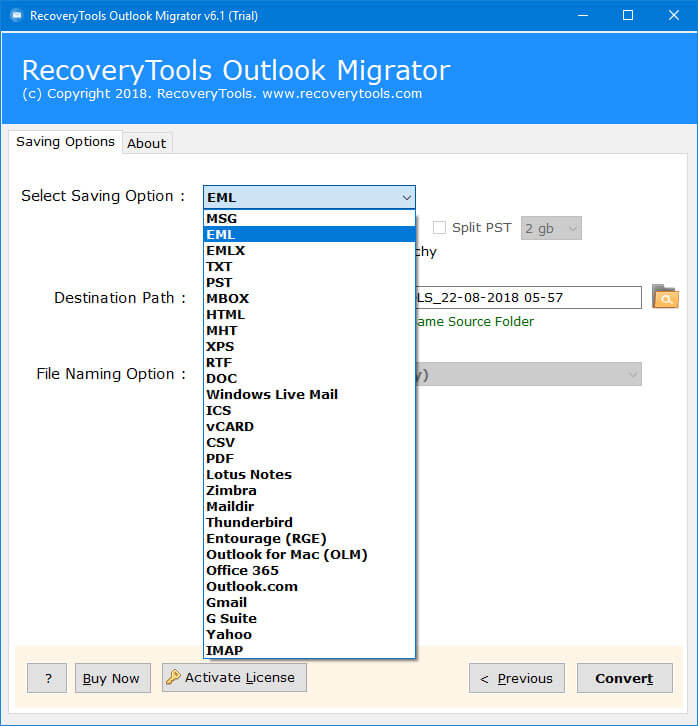Select XPS saving format
Image resolution: width=698 pixels, height=726 pixels.
(309, 346)
